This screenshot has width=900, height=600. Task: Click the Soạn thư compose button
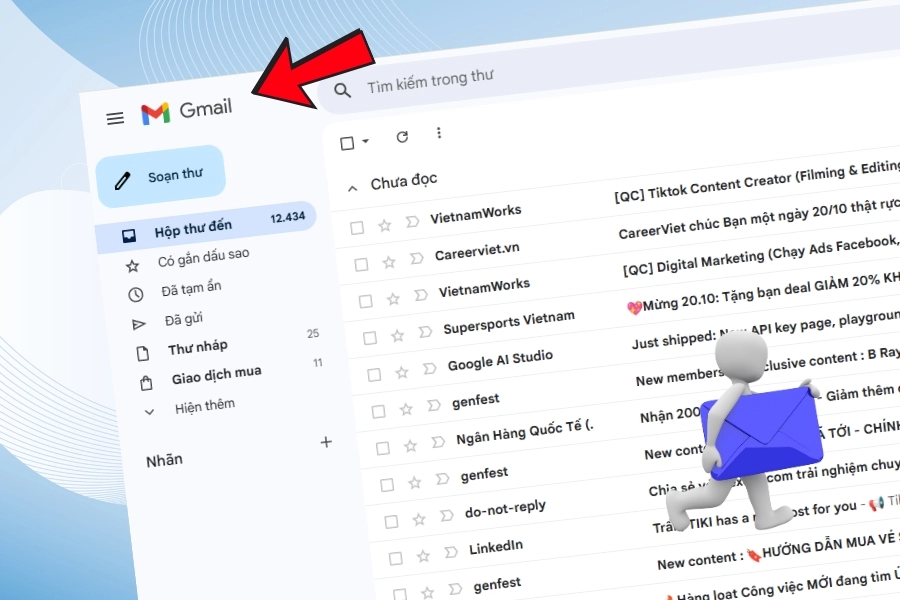pos(162,177)
